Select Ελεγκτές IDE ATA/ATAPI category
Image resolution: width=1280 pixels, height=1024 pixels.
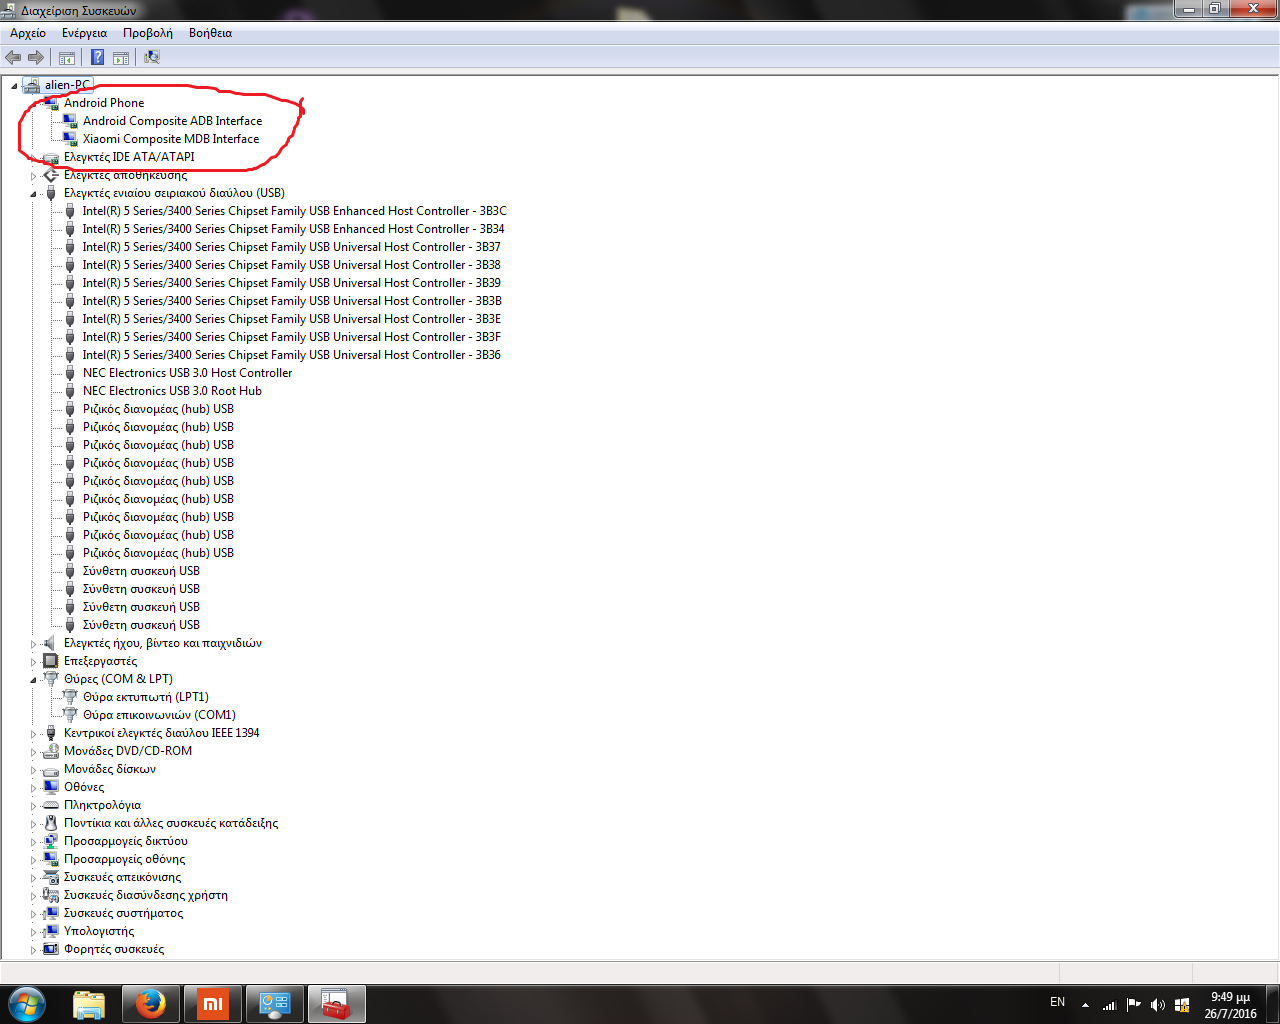click(129, 157)
